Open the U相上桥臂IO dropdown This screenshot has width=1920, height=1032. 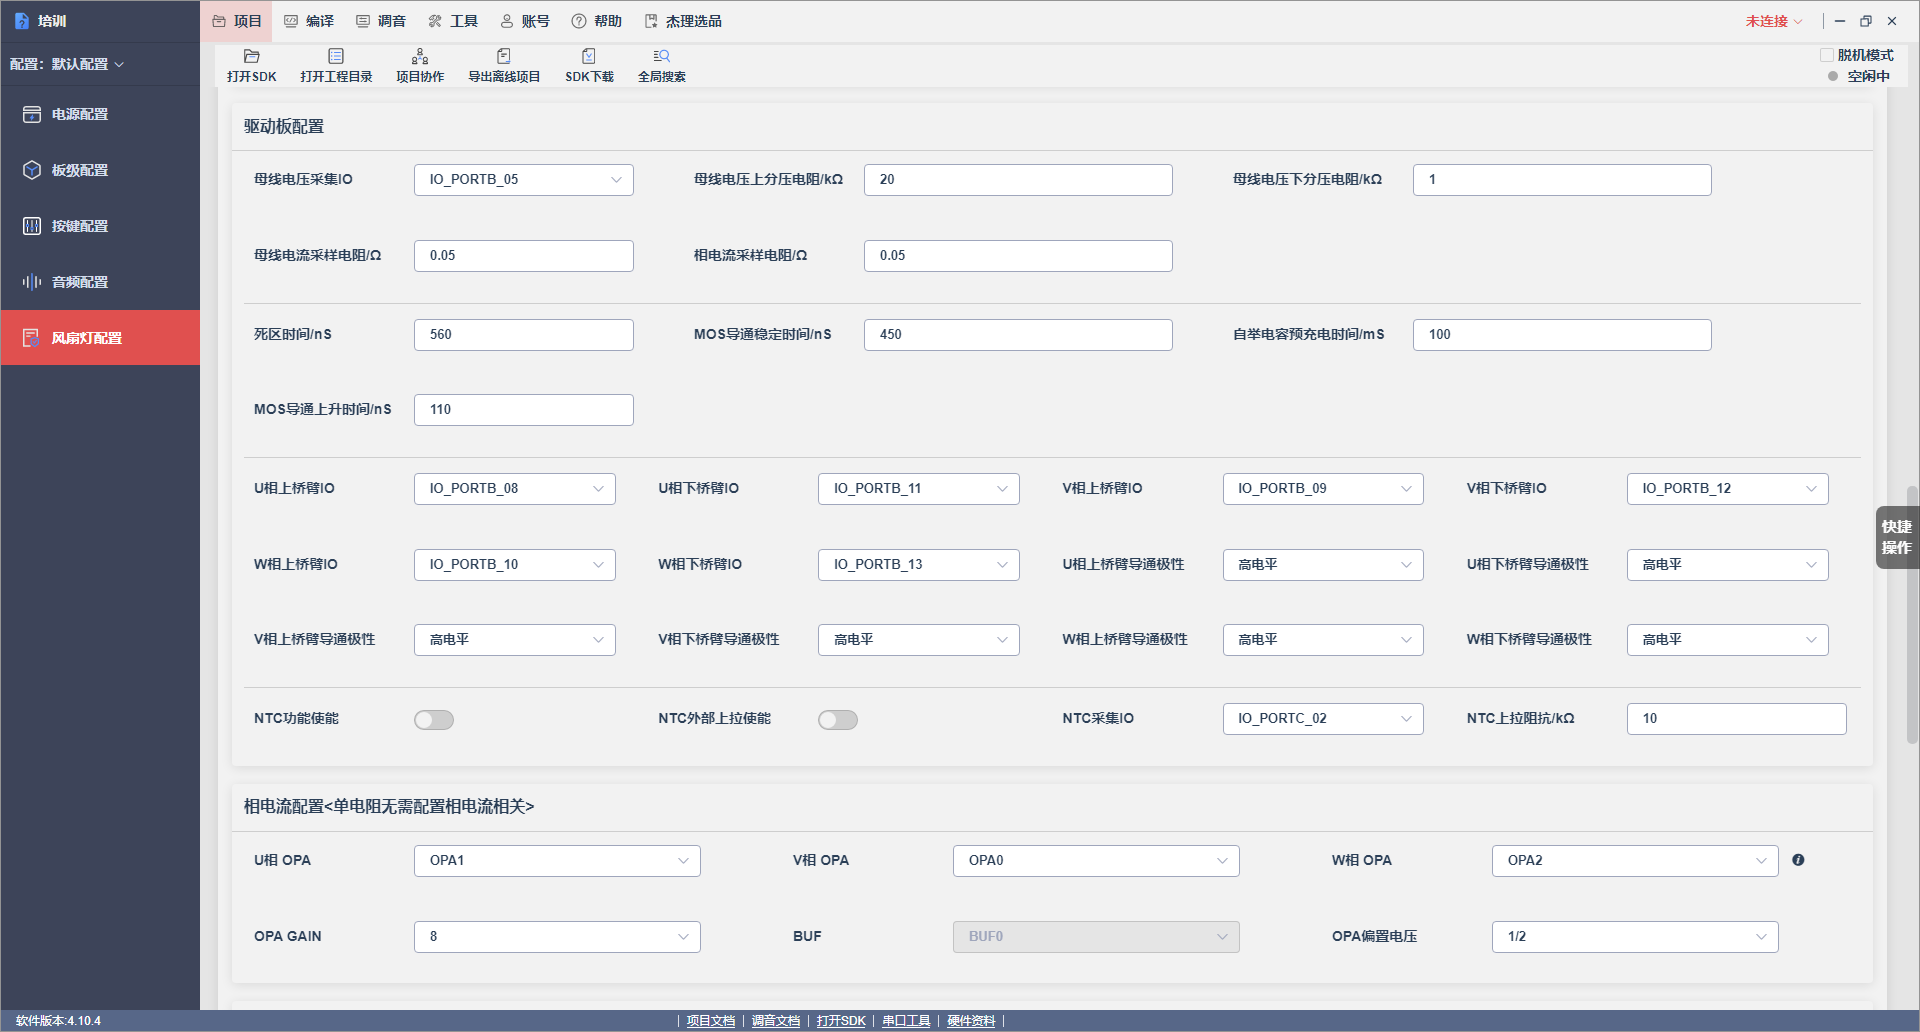tap(515, 489)
